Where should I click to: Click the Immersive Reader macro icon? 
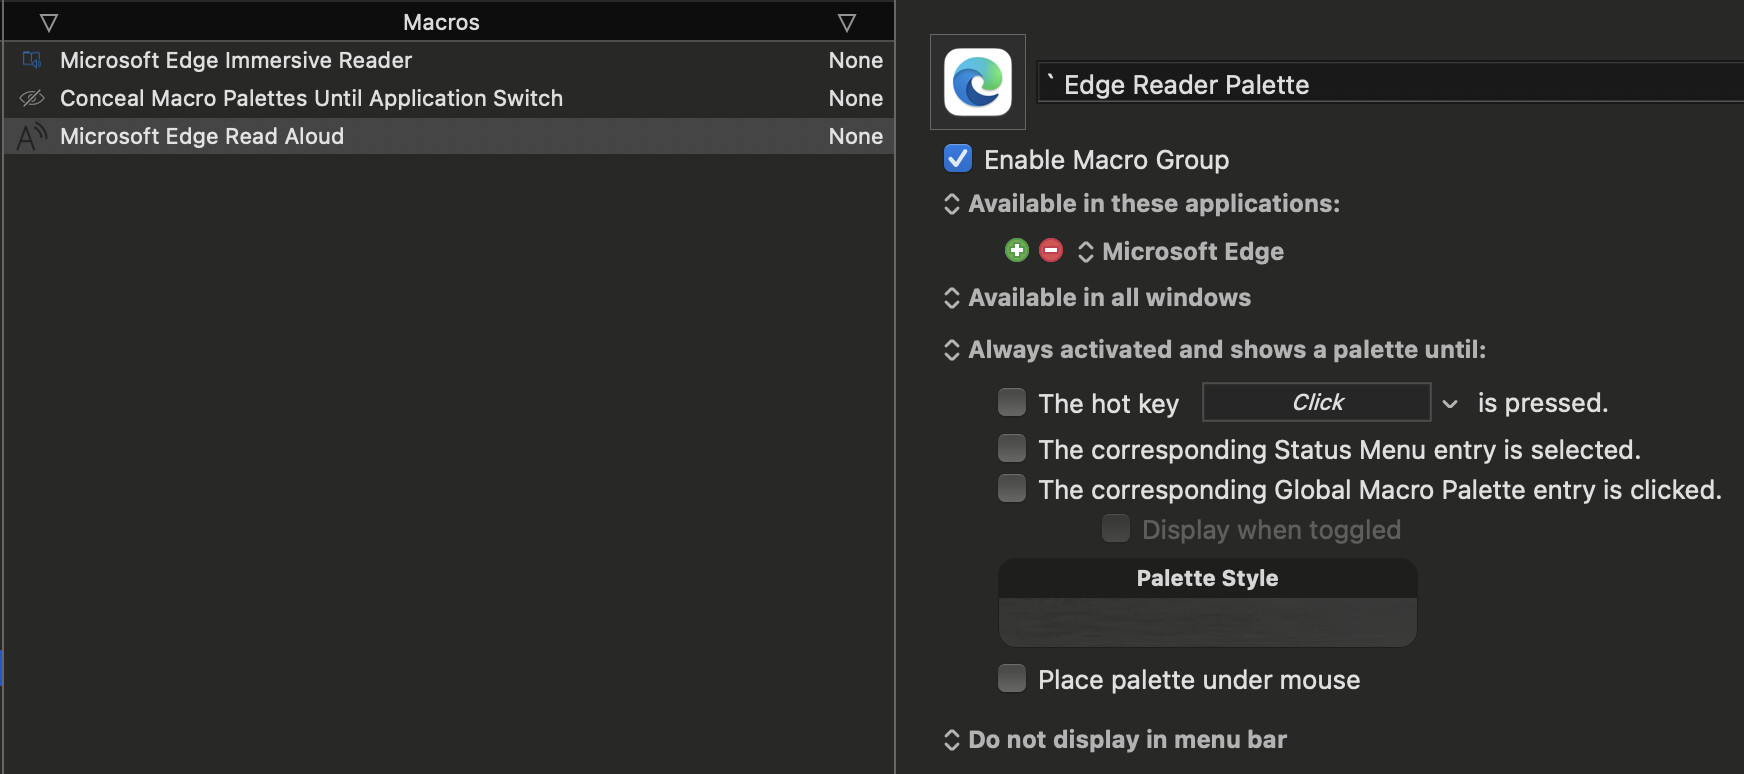32,60
